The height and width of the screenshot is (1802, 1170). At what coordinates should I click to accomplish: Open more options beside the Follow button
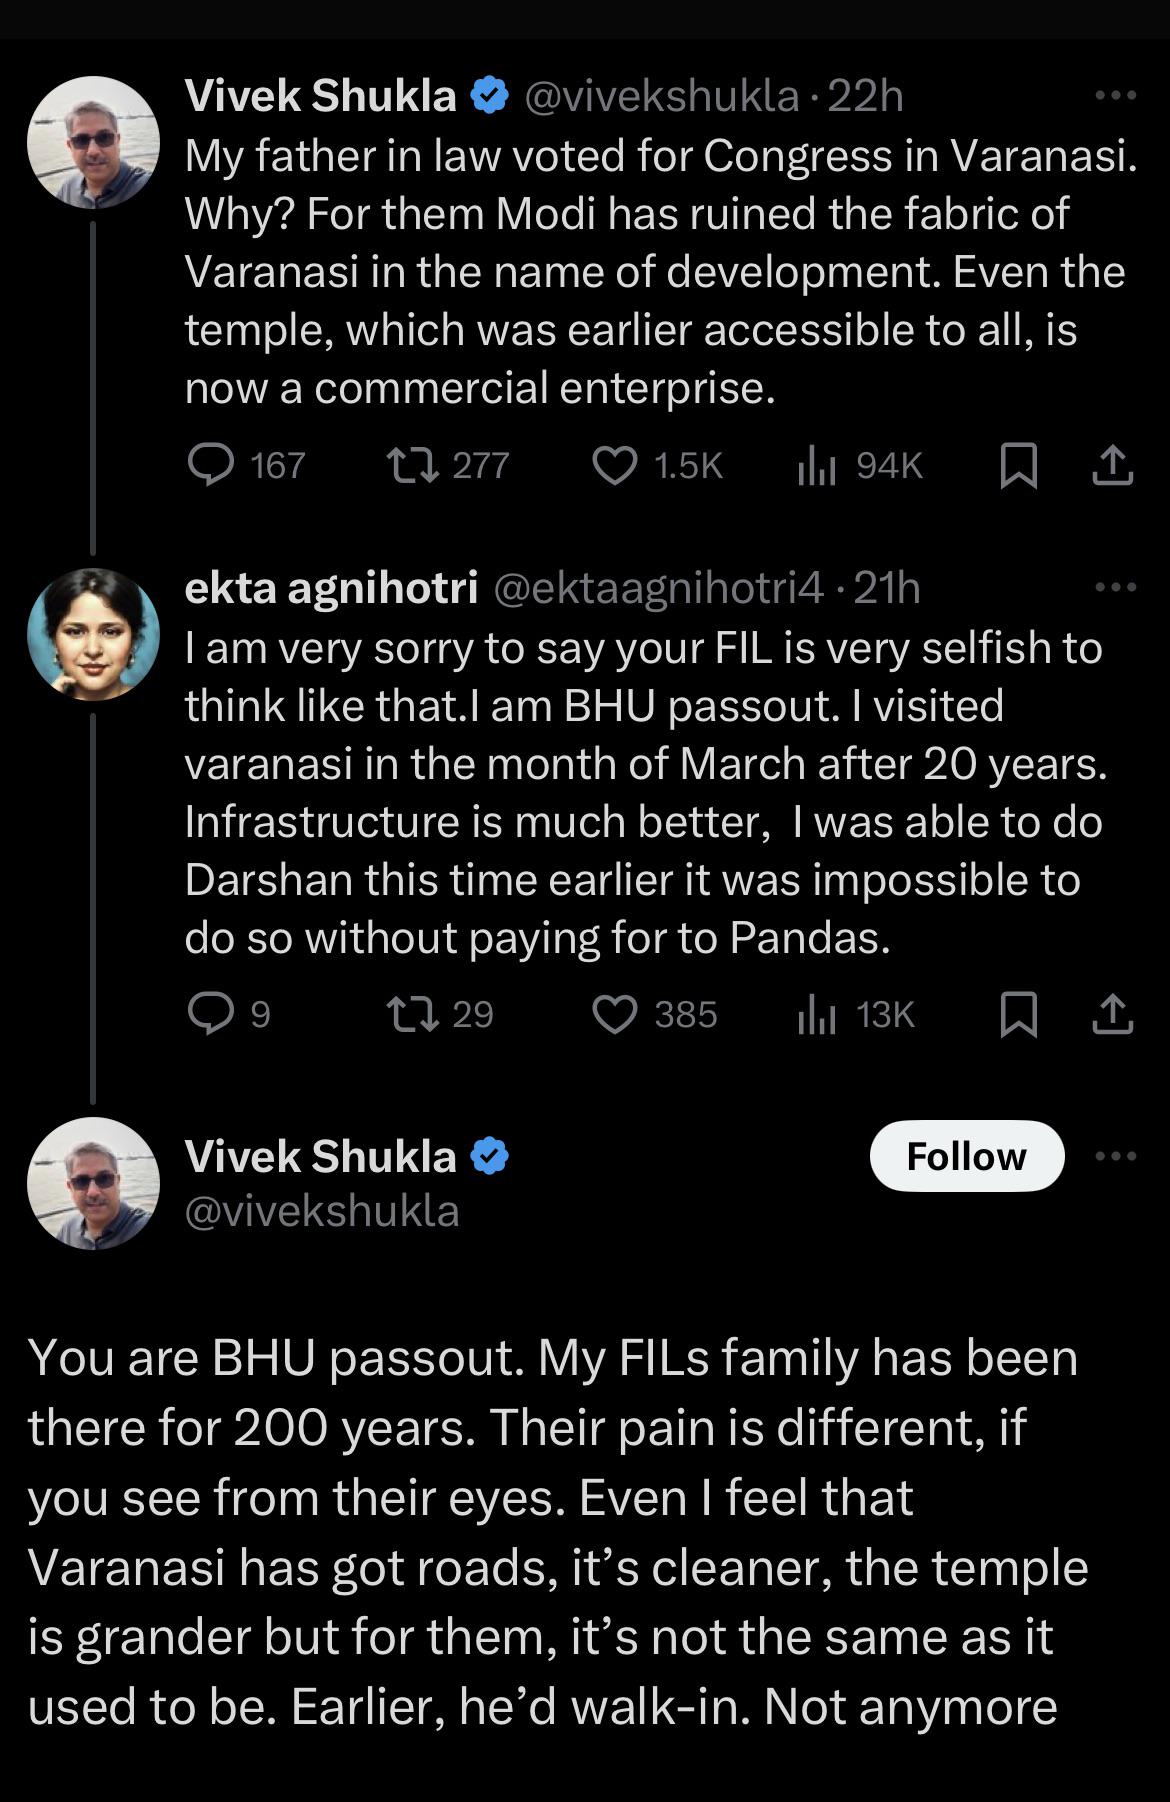(x=1115, y=1156)
